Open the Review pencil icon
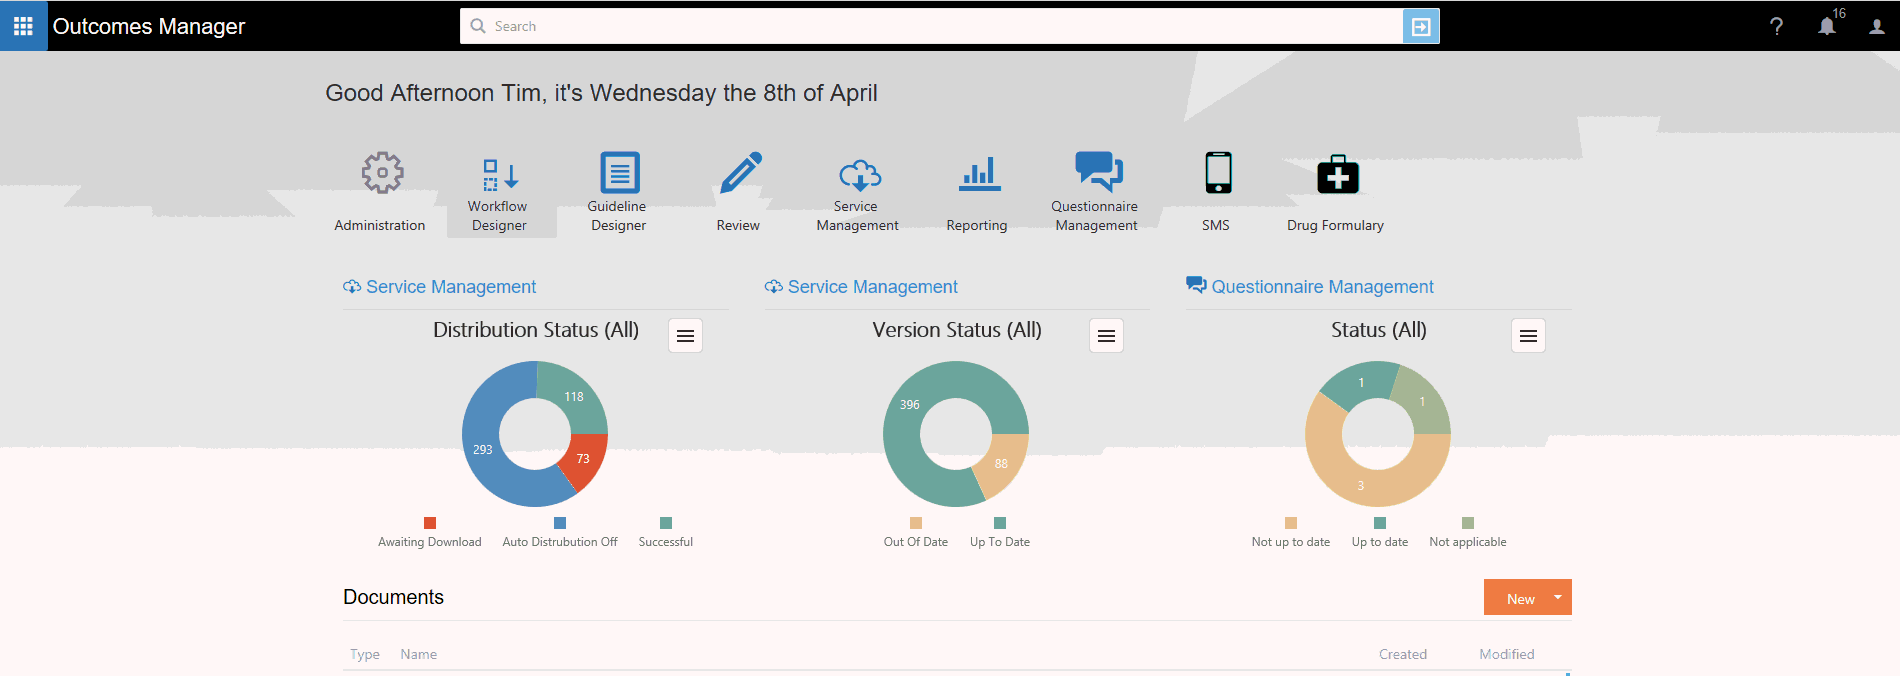 (x=739, y=174)
